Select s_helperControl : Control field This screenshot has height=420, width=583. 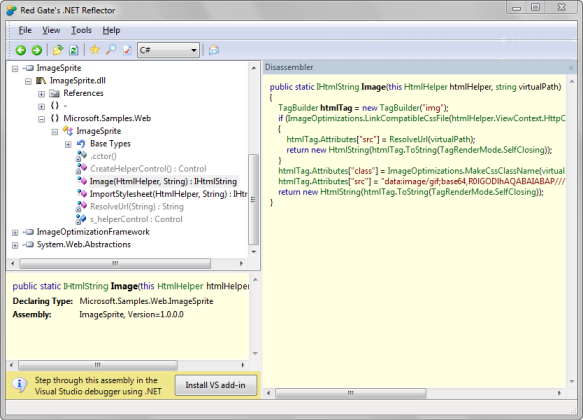tap(136, 219)
